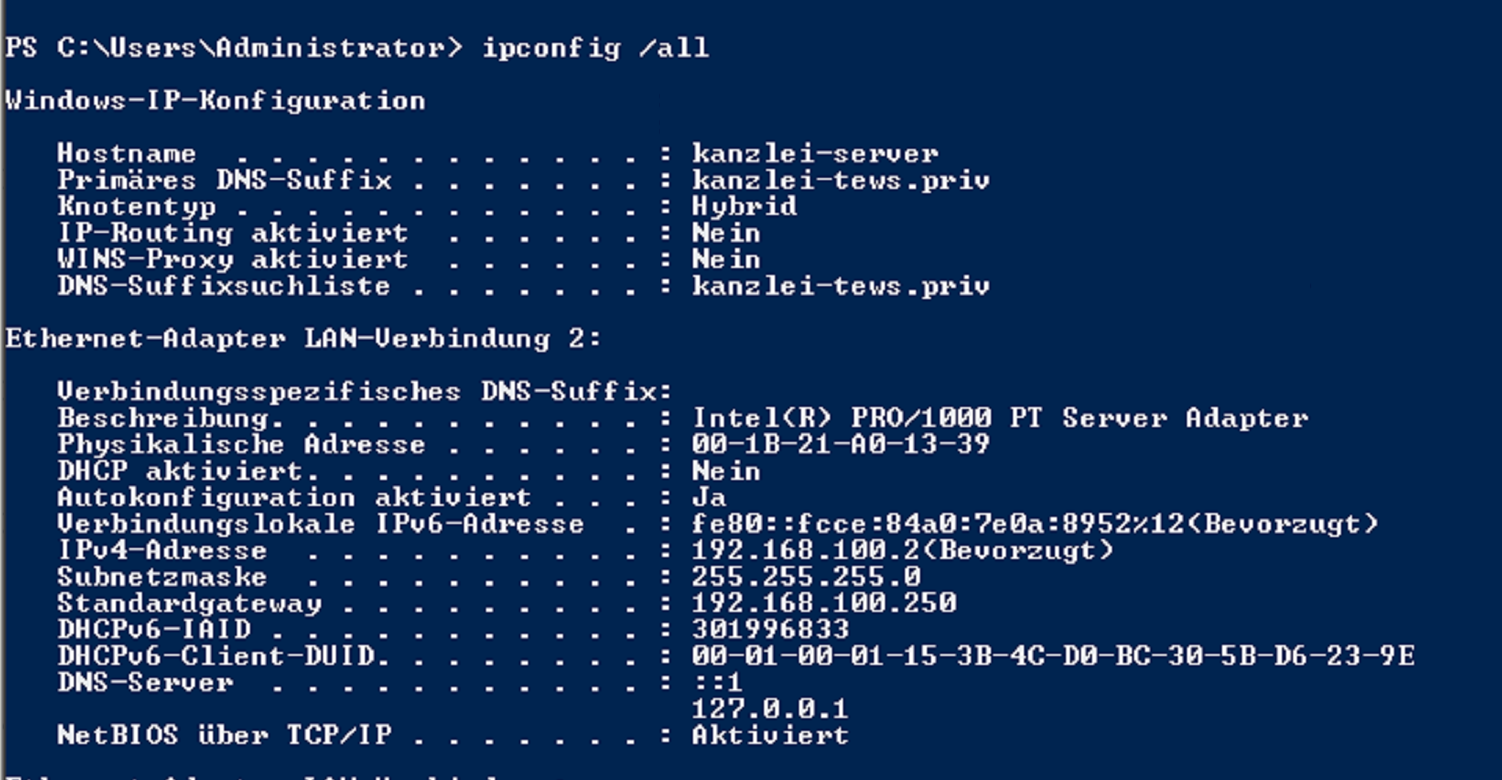
Task: Click the Intel(R) PRO/1000 PT Server Adapter text
Action: tap(999, 418)
